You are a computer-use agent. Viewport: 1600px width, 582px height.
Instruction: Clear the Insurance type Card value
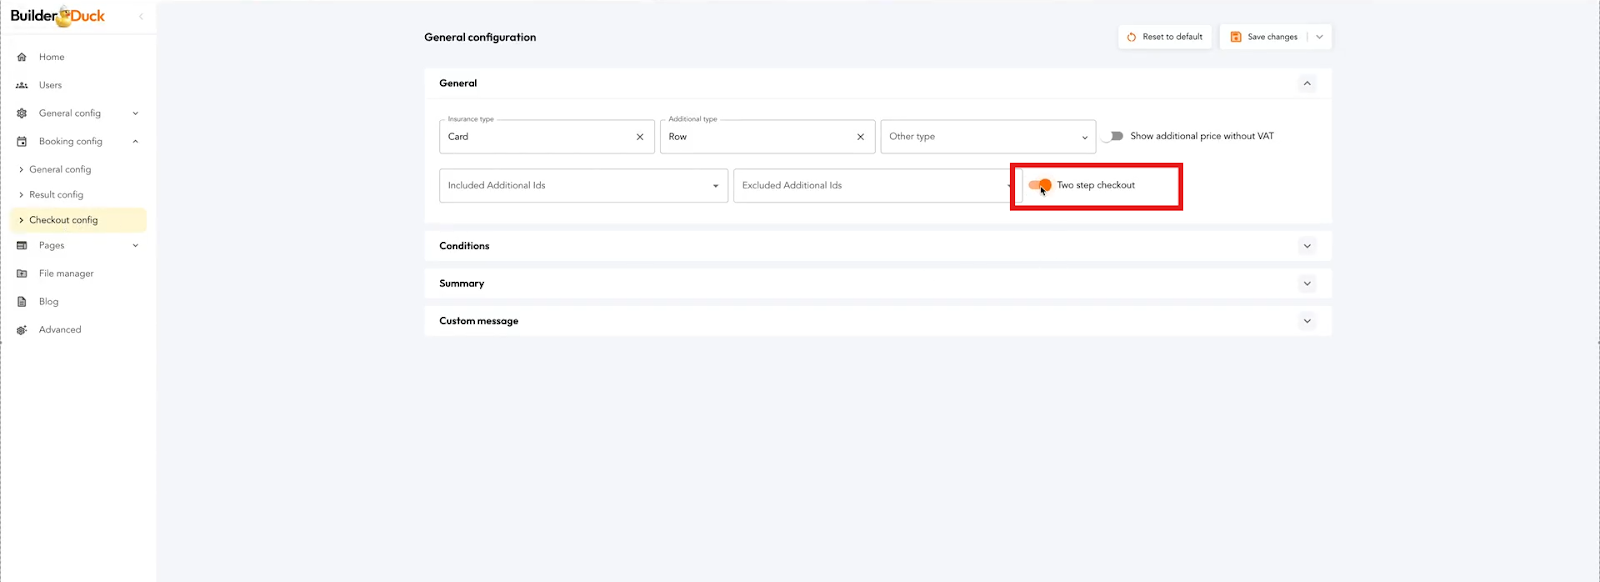point(640,137)
